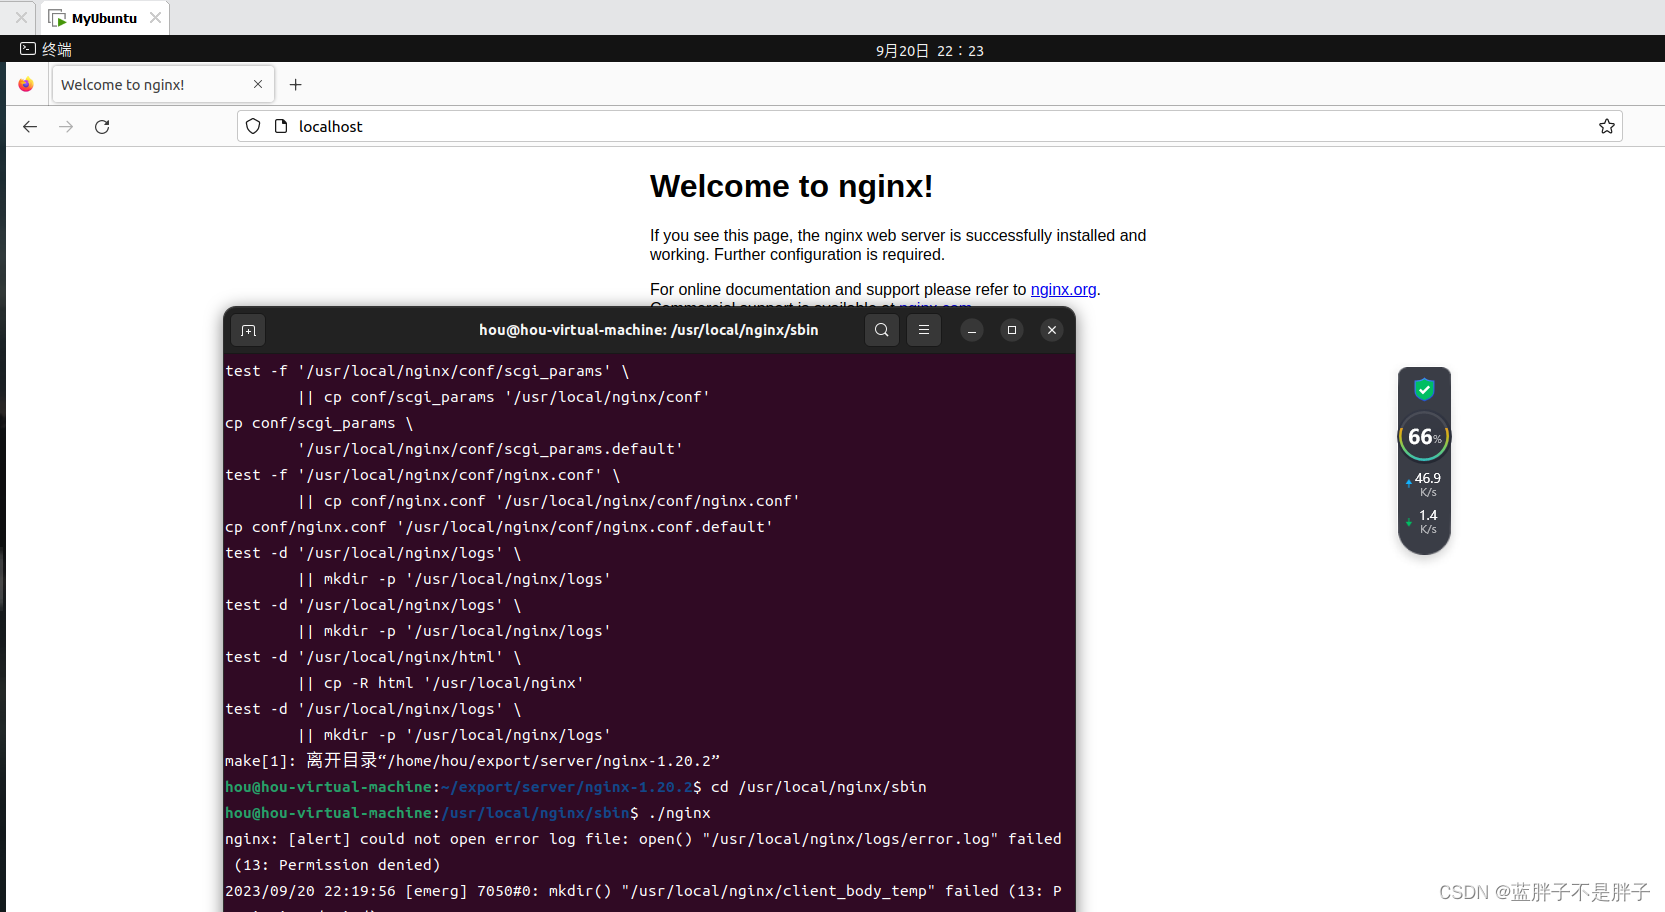Click the nginx.conf.default copy line
This screenshot has height=912, width=1665.
499,527
